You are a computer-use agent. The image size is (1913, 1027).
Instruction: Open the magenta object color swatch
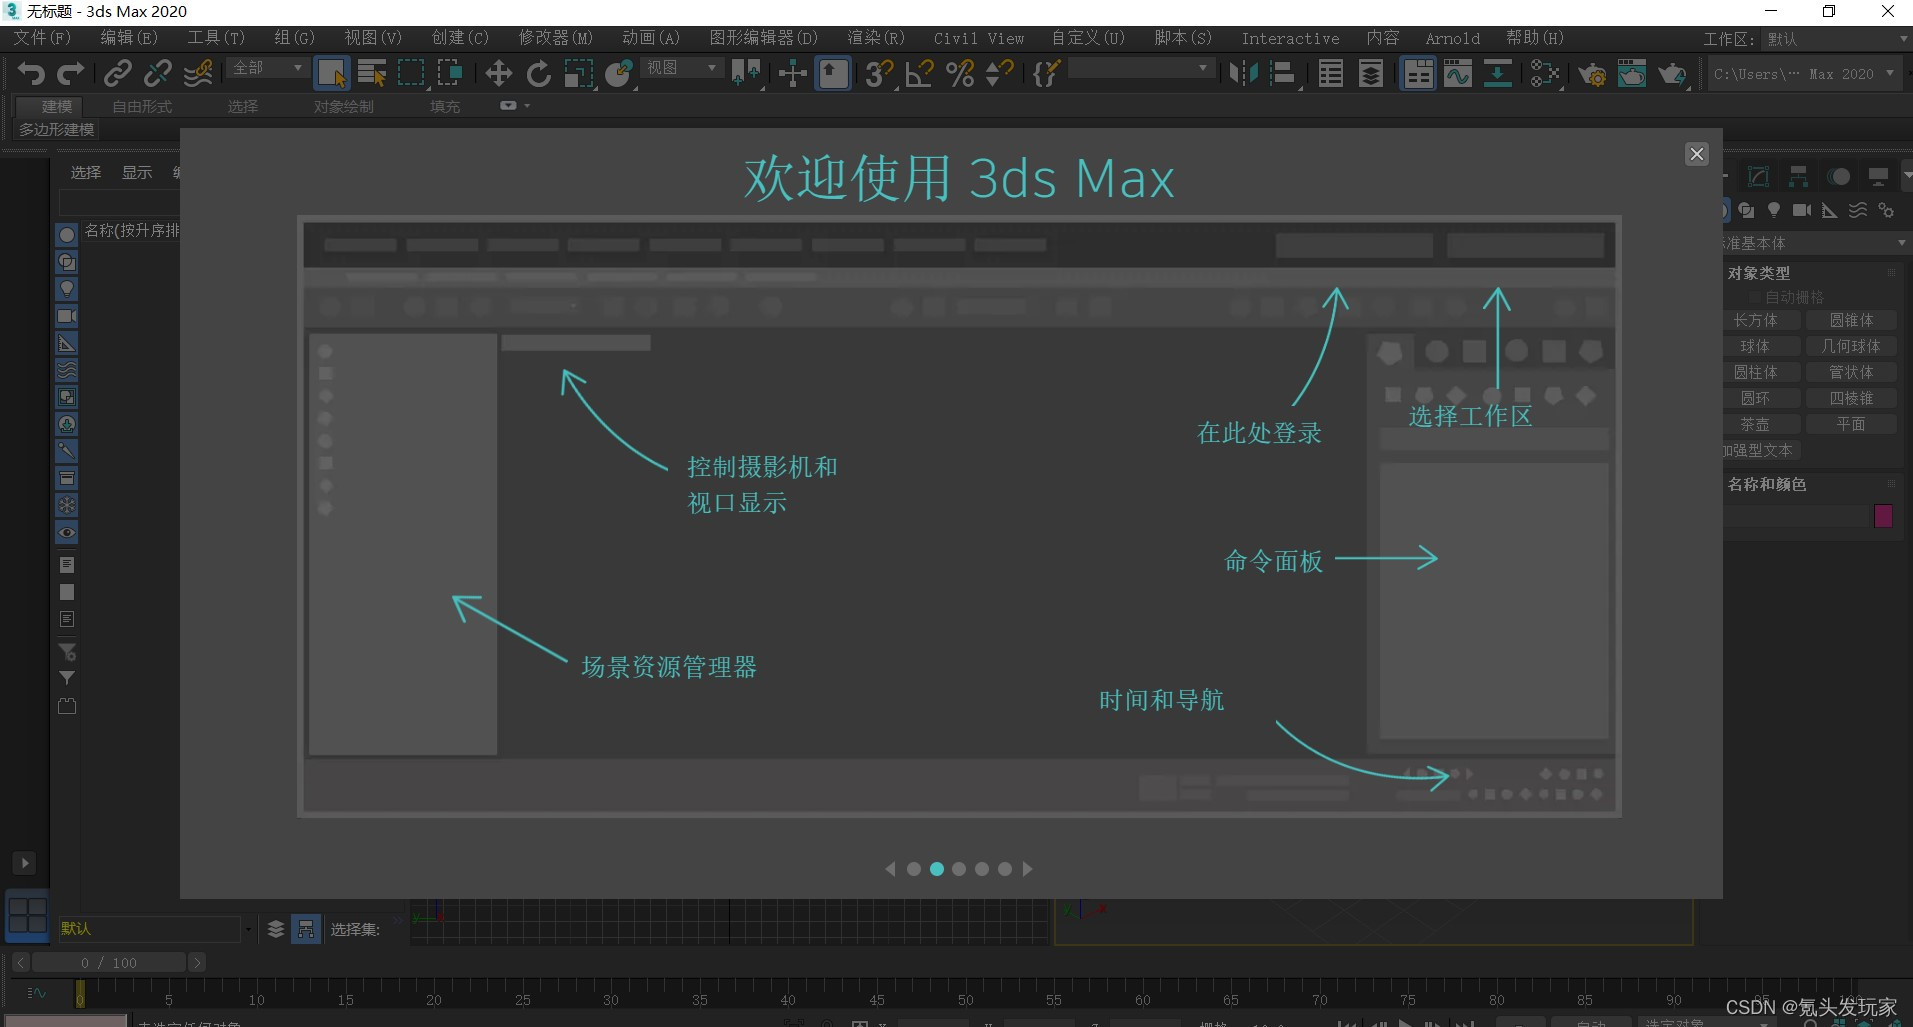(x=1883, y=516)
